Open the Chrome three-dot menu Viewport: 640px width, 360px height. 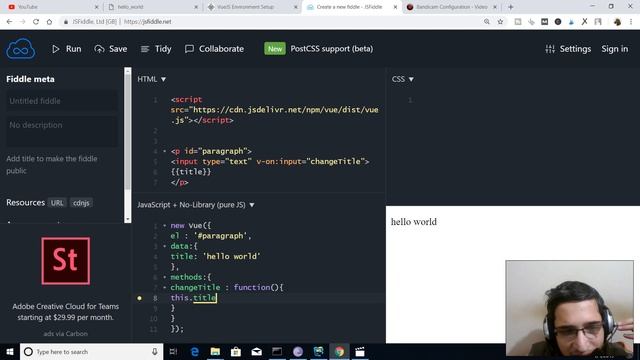coord(631,22)
